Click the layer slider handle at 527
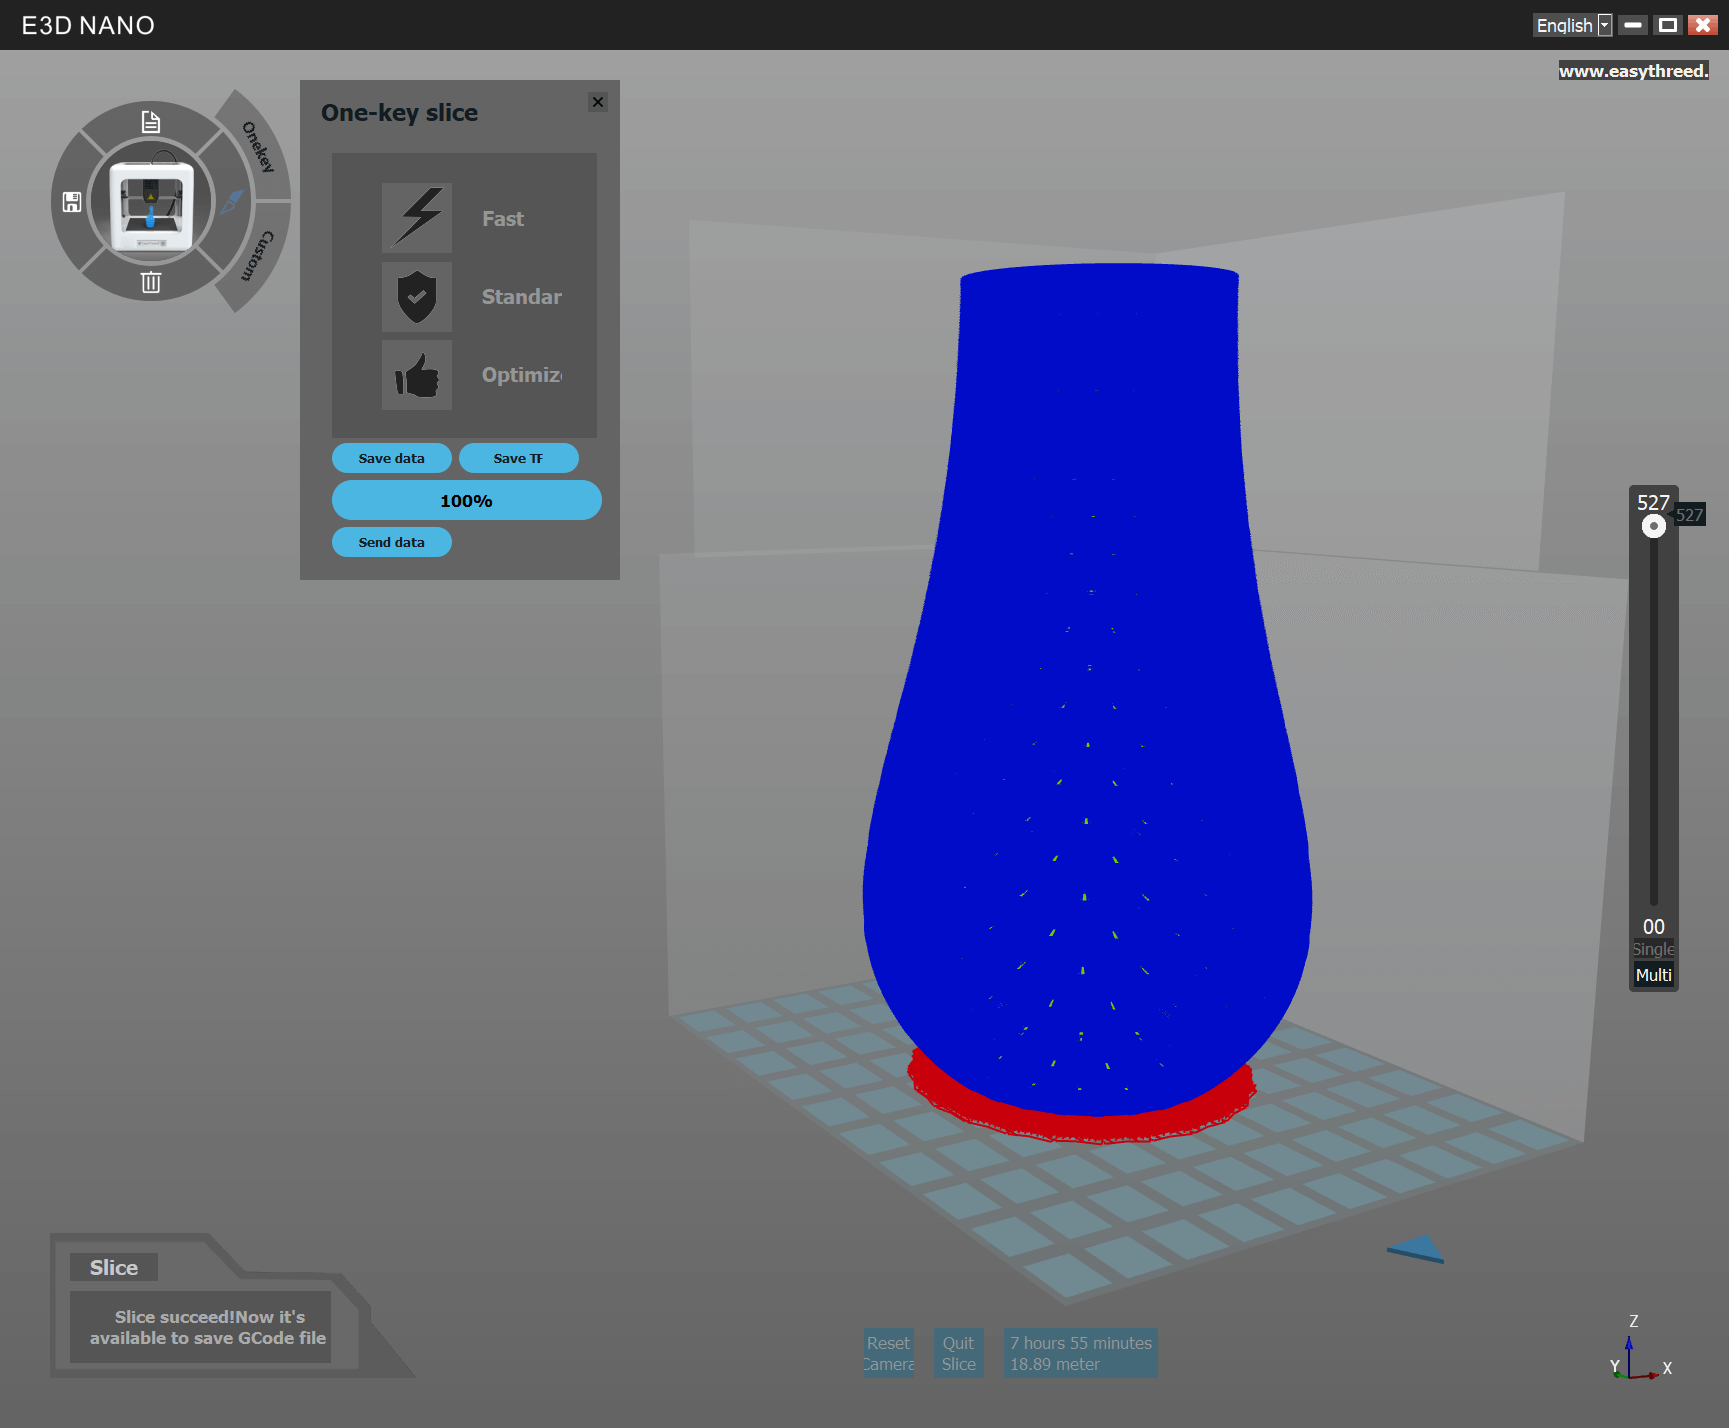Screen dimensions: 1729x1428 click(x=1652, y=525)
